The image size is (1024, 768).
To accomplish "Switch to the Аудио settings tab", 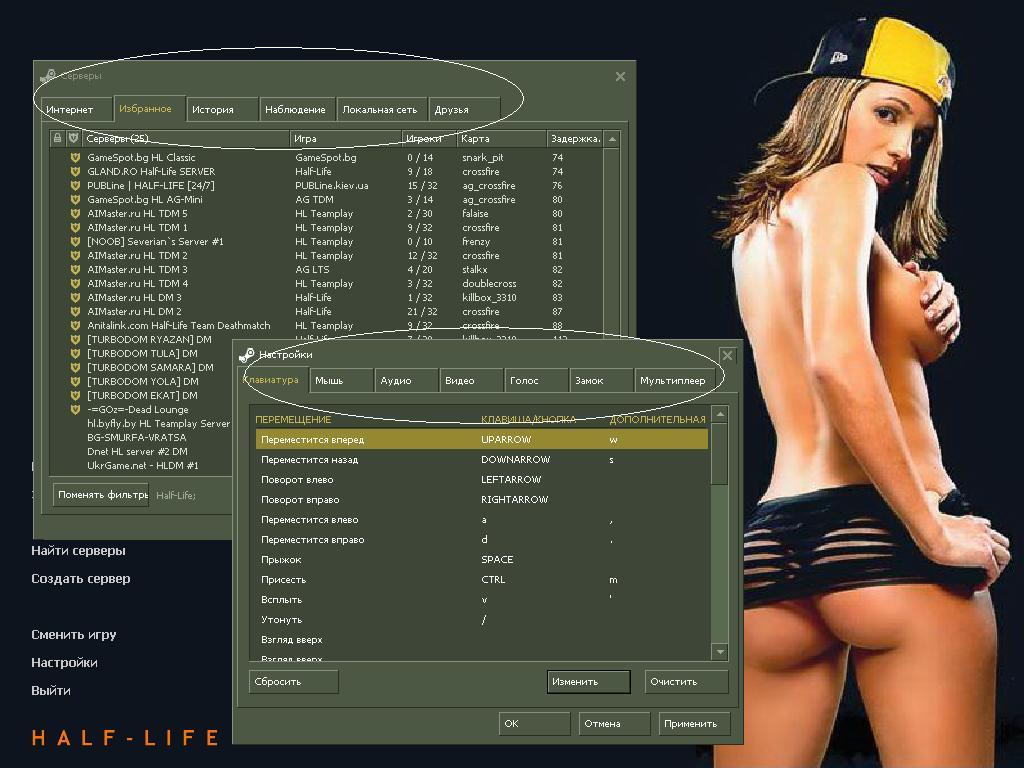I will tap(406, 380).
